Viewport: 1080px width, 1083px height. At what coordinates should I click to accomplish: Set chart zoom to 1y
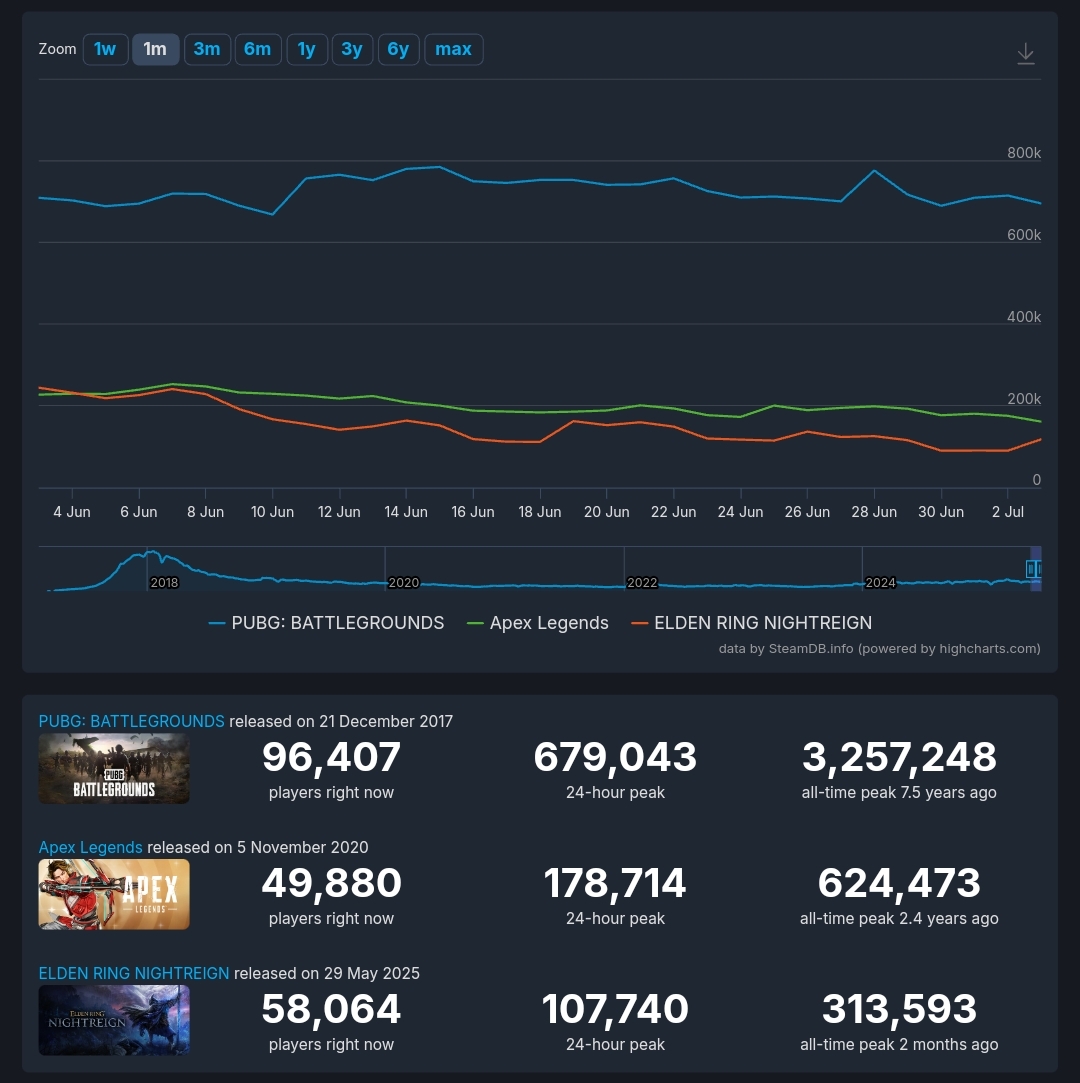click(x=307, y=50)
